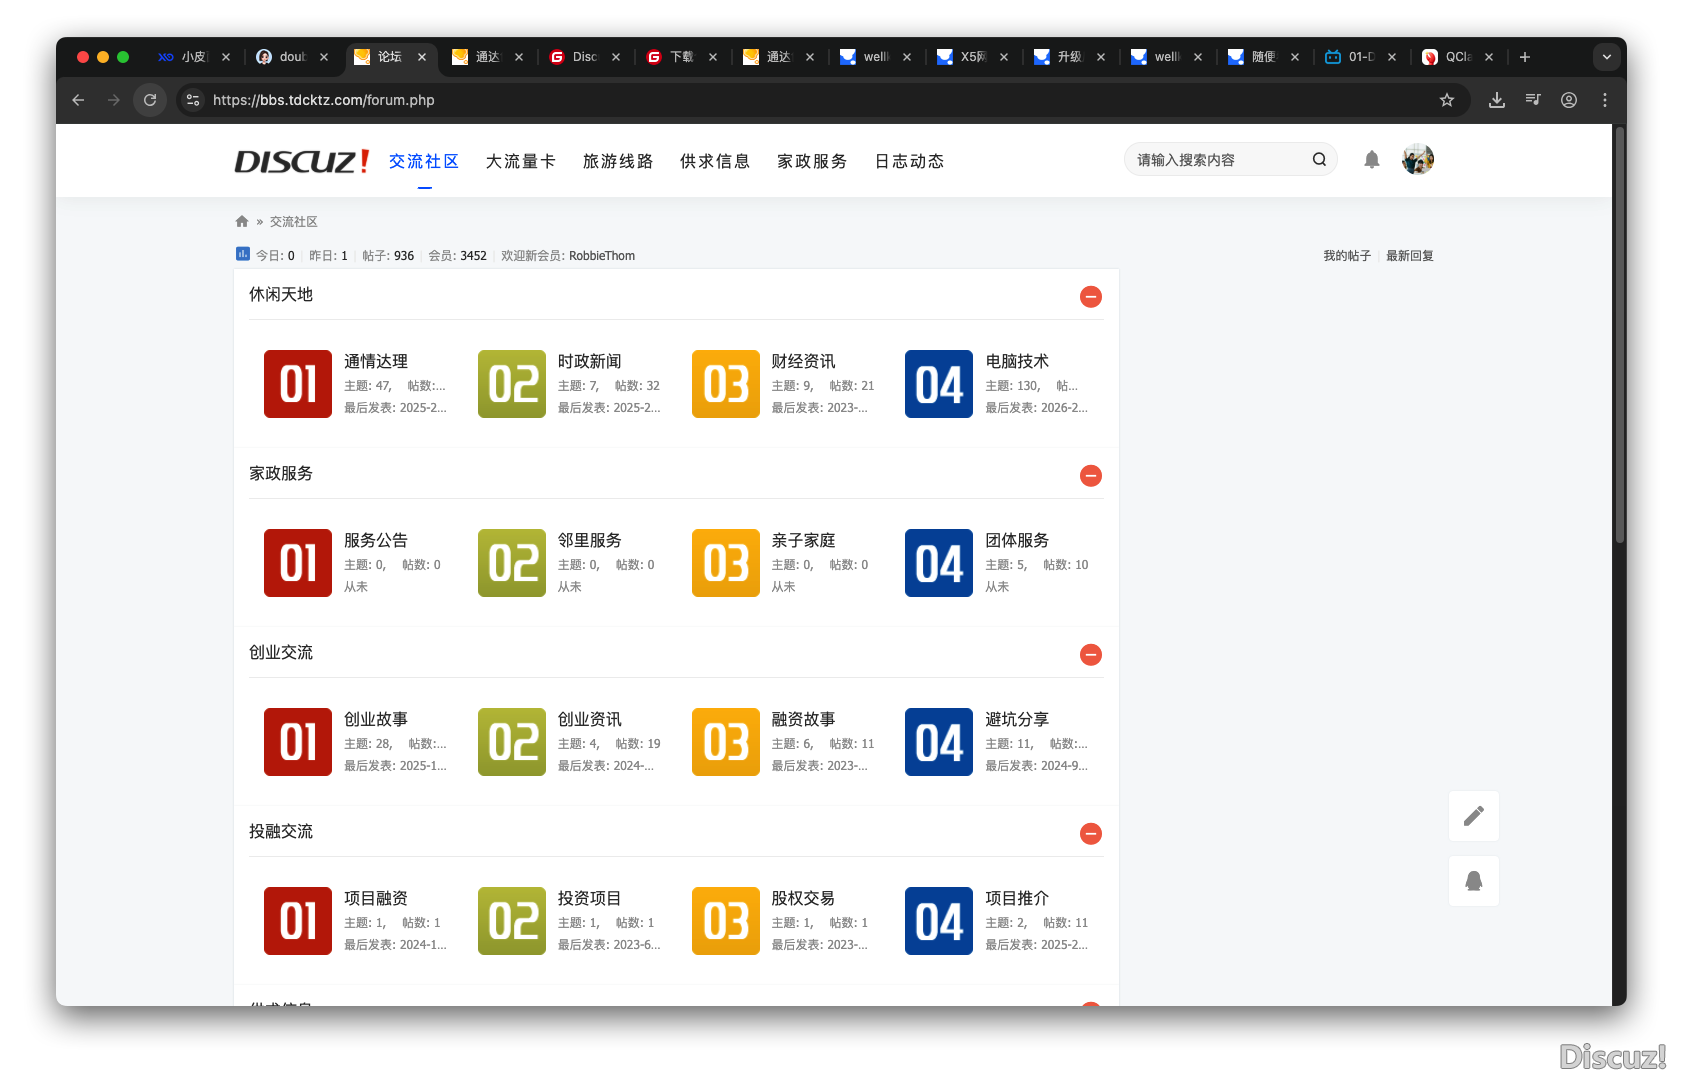Click the browser downloads icon
The image size is (1683, 1081).
[x=1496, y=100]
